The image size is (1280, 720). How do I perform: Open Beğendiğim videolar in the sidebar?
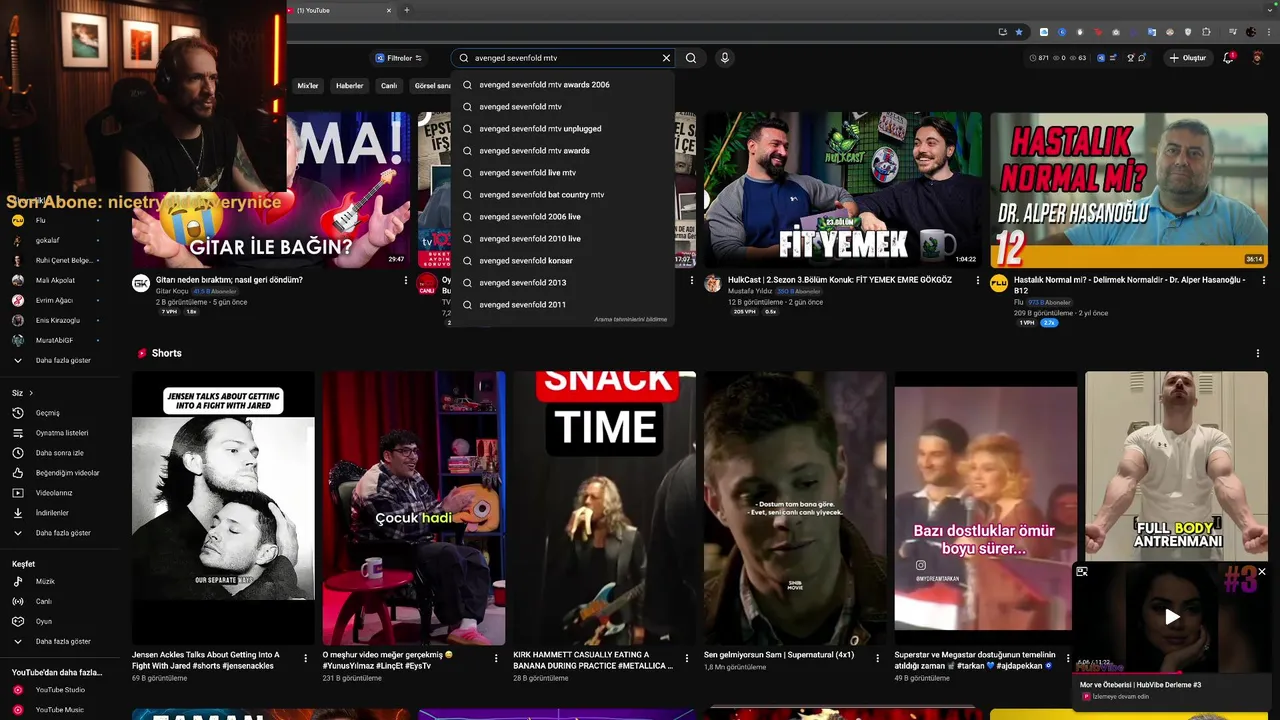click(x=60, y=473)
